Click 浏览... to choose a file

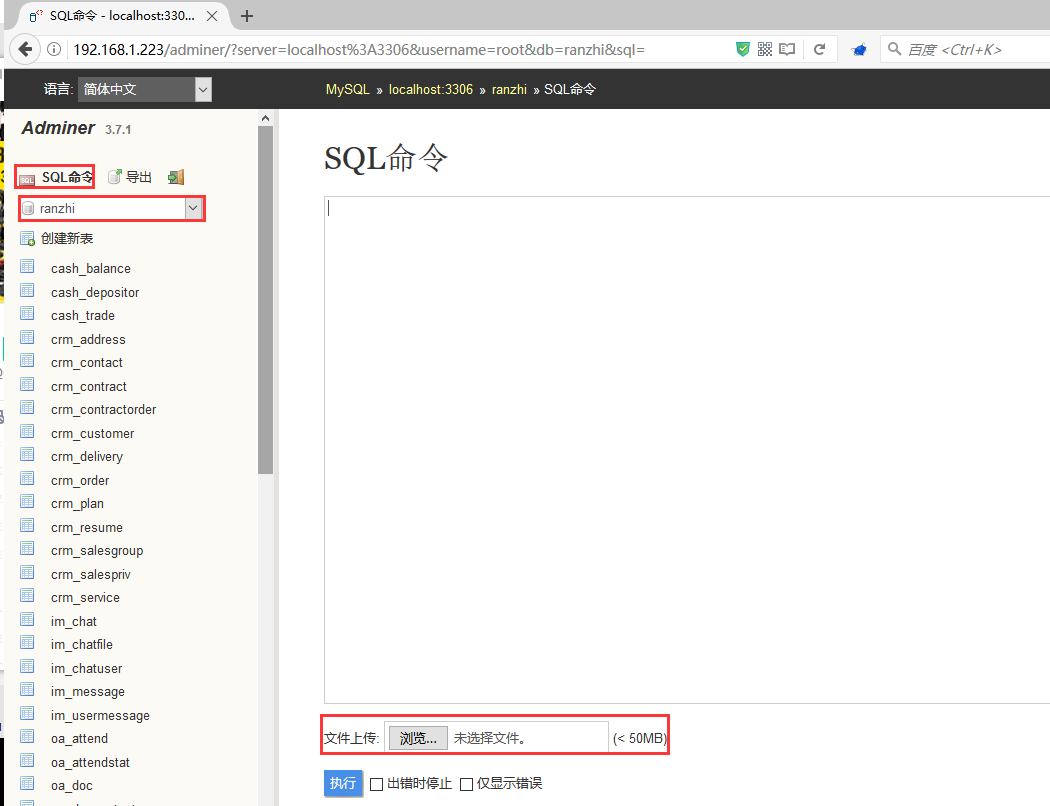[x=417, y=738]
